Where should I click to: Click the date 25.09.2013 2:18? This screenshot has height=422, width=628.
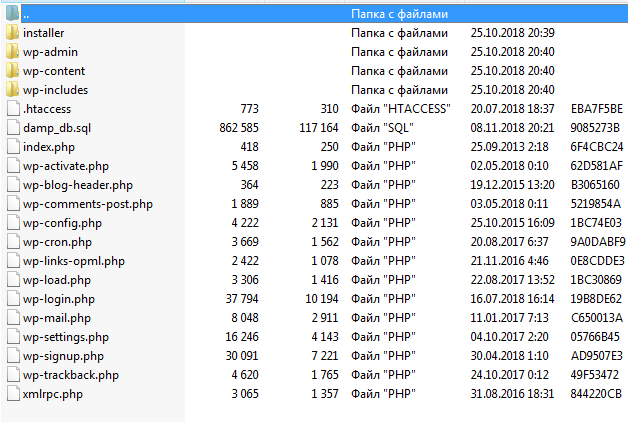[x=509, y=147]
